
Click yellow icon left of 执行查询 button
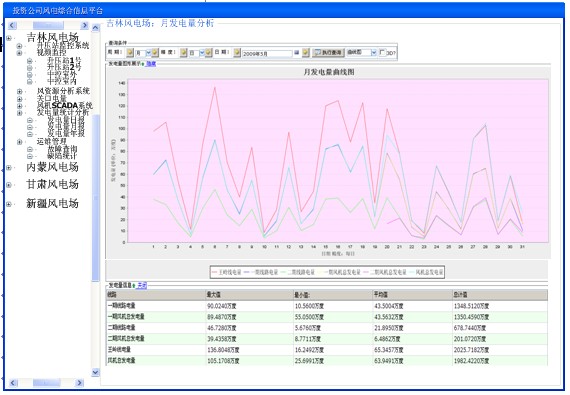point(306,53)
